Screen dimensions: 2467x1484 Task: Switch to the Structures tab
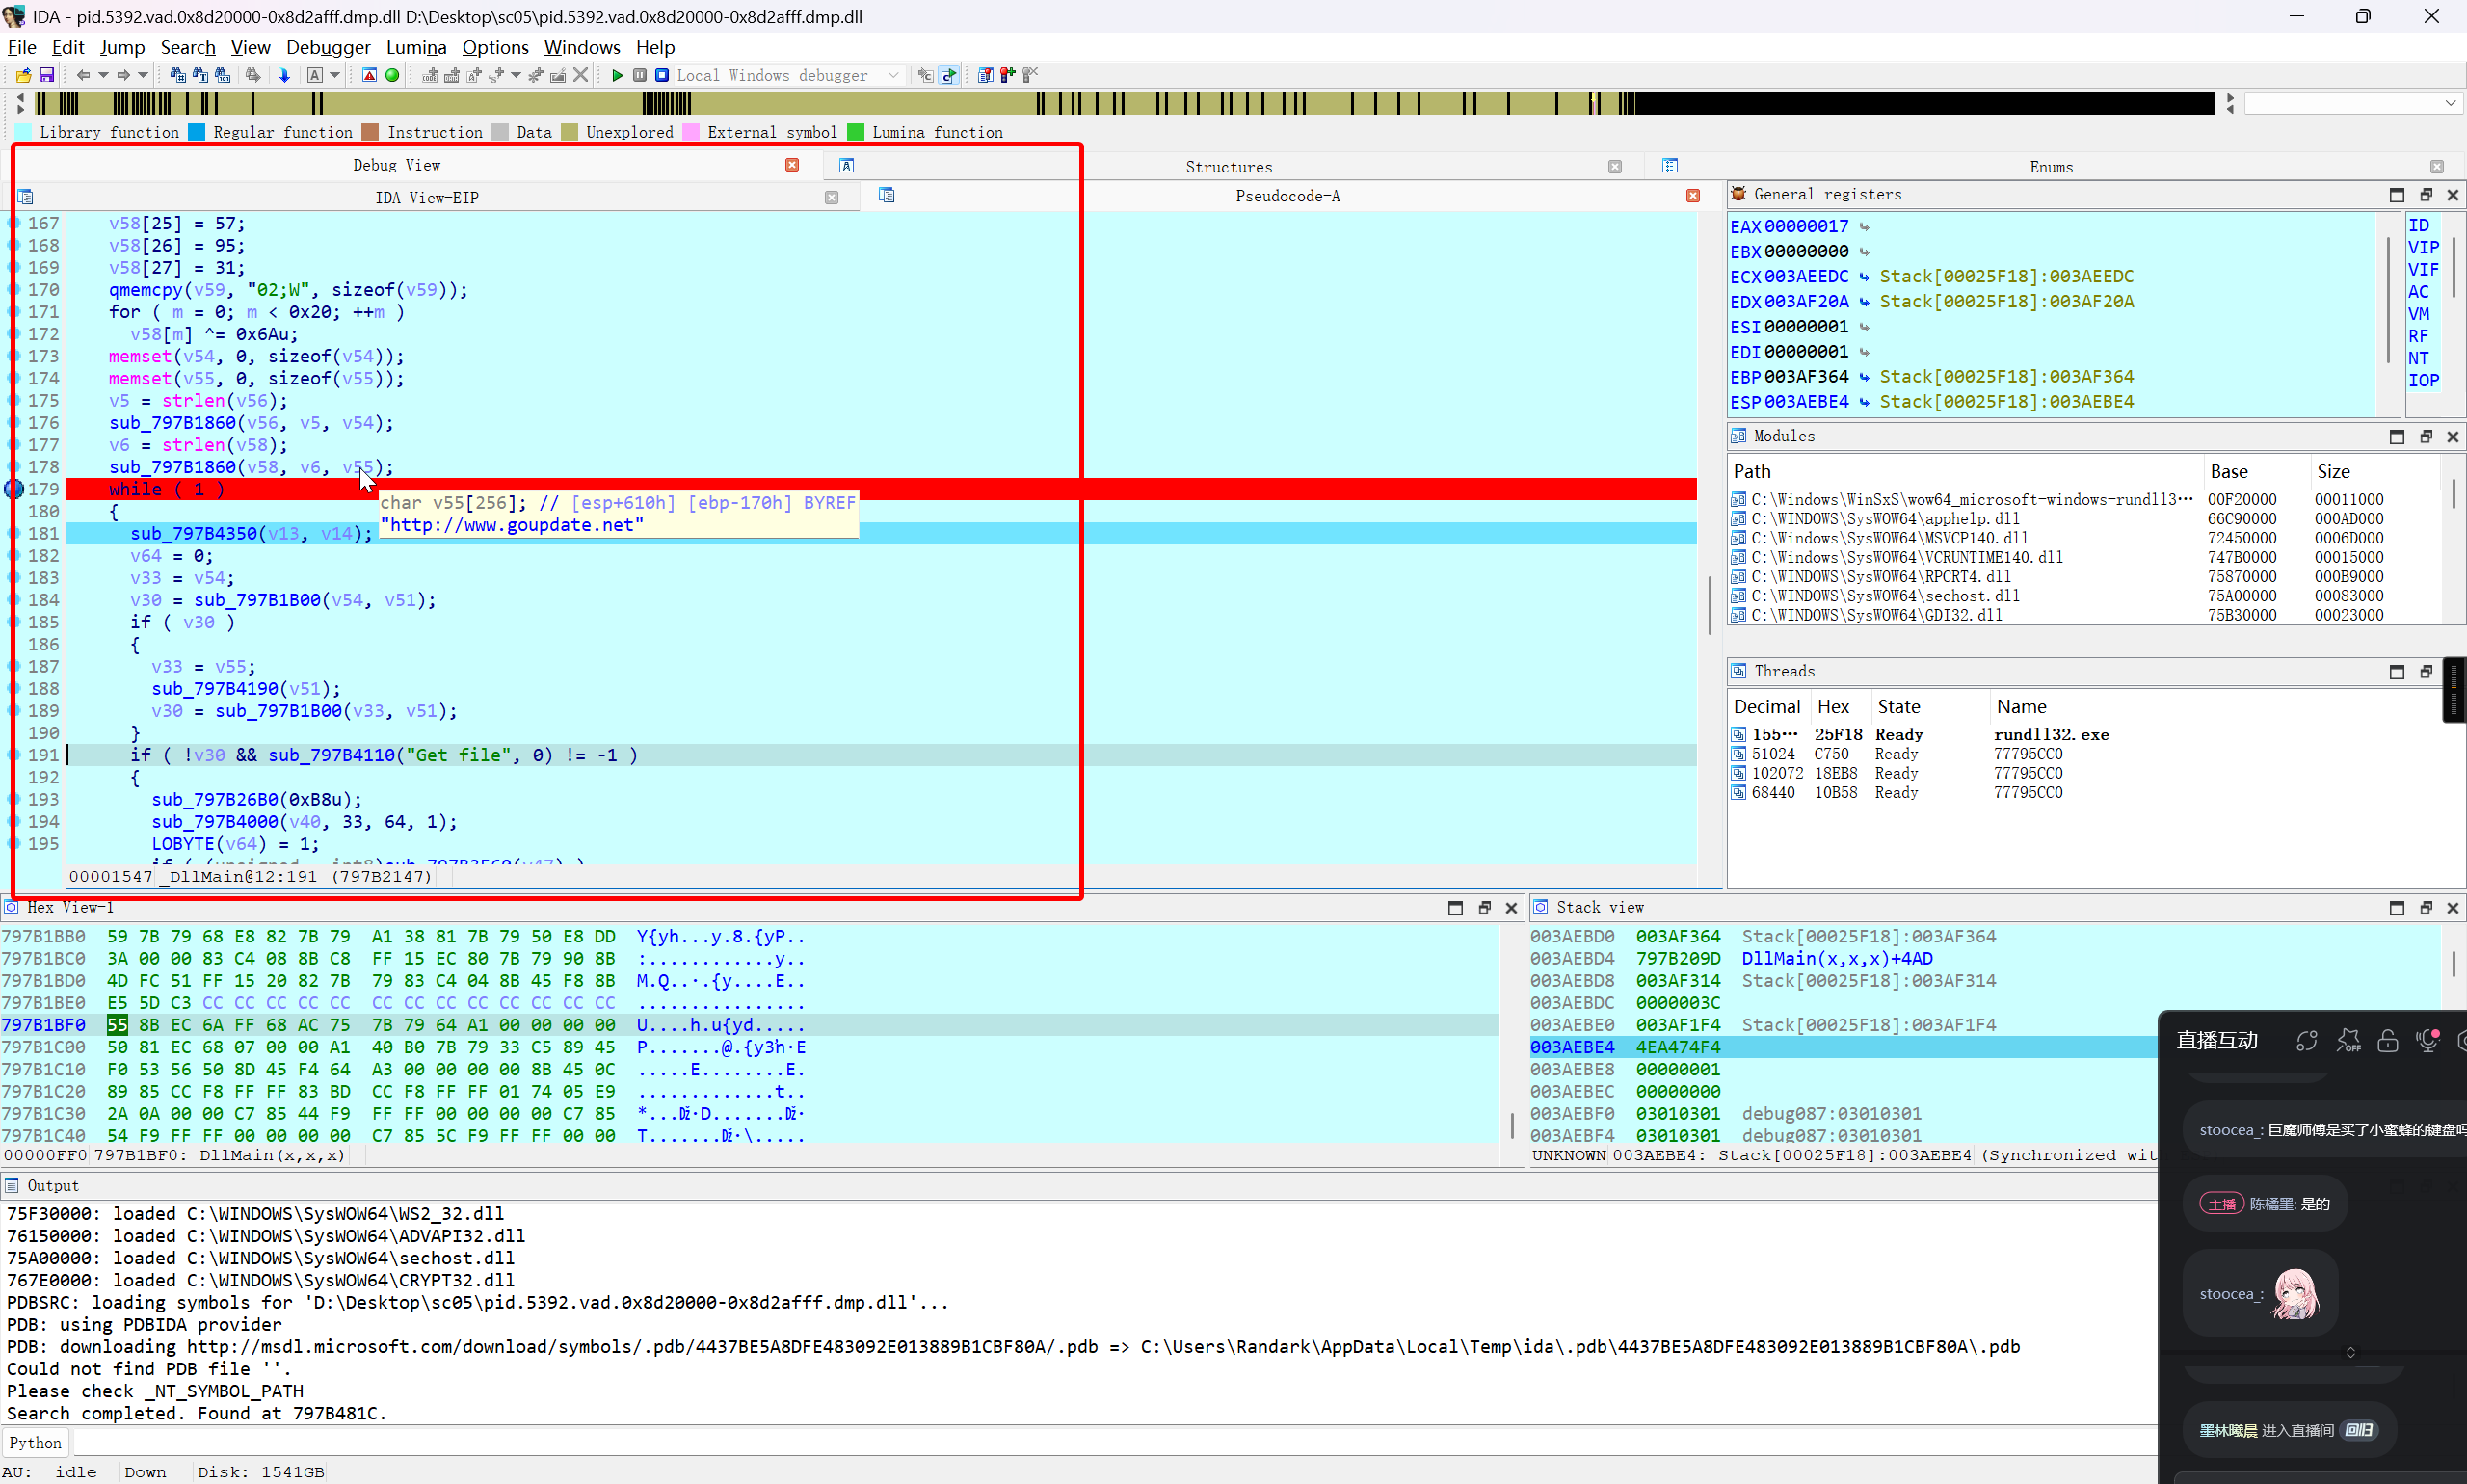click(1229, 167)
